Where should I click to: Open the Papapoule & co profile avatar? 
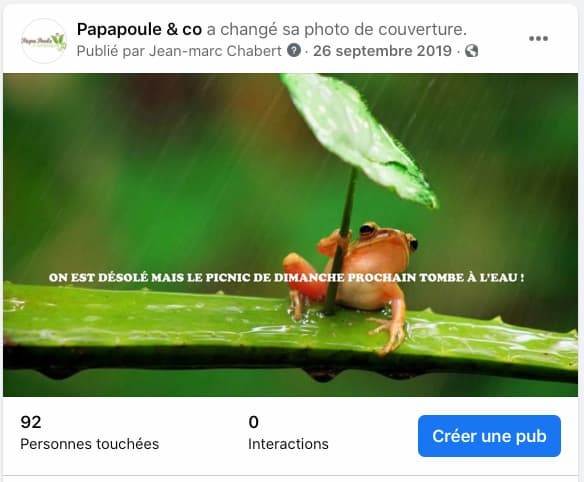44,41
